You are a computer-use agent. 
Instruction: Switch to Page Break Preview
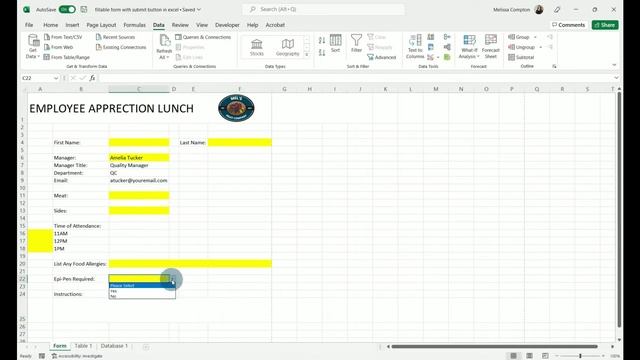(x=545, y=356)
